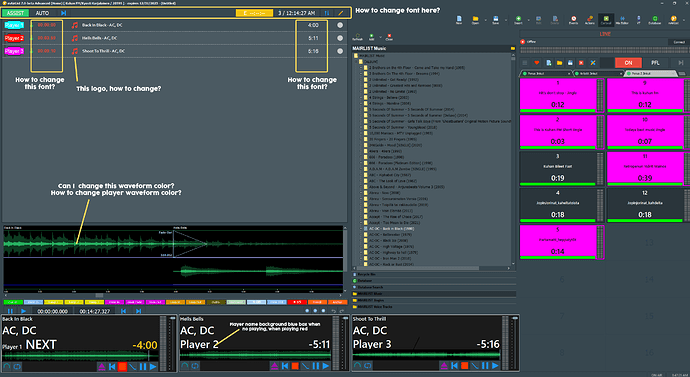Open the dropdown arrow next to Add
The image size is (690, 377).
coord(380,37)
